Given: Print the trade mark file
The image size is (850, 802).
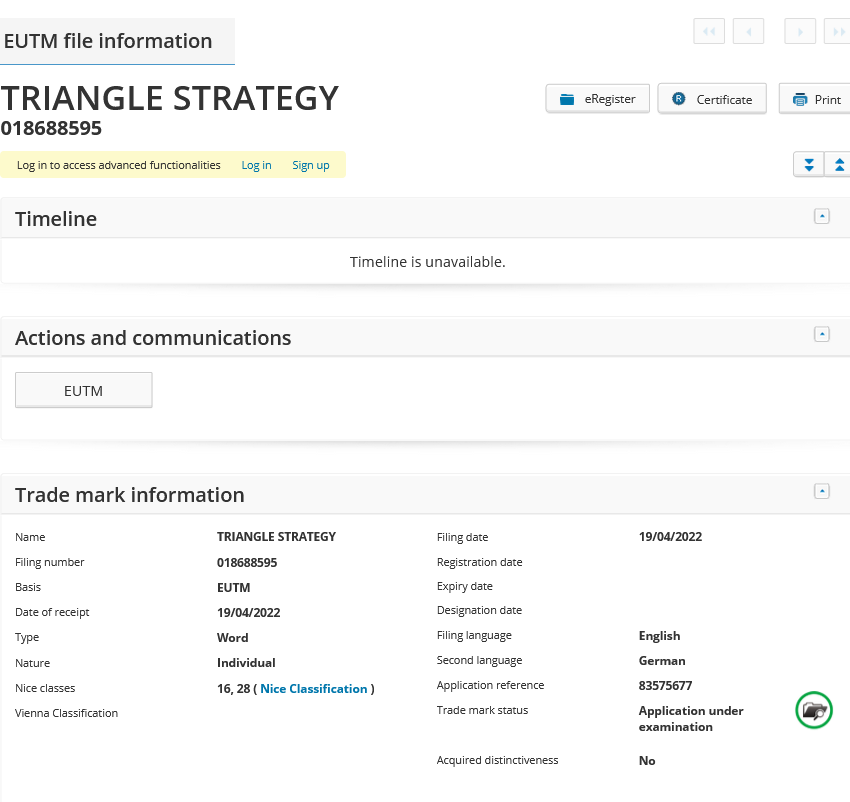Looking at the screenshot, I should point(815,99).
